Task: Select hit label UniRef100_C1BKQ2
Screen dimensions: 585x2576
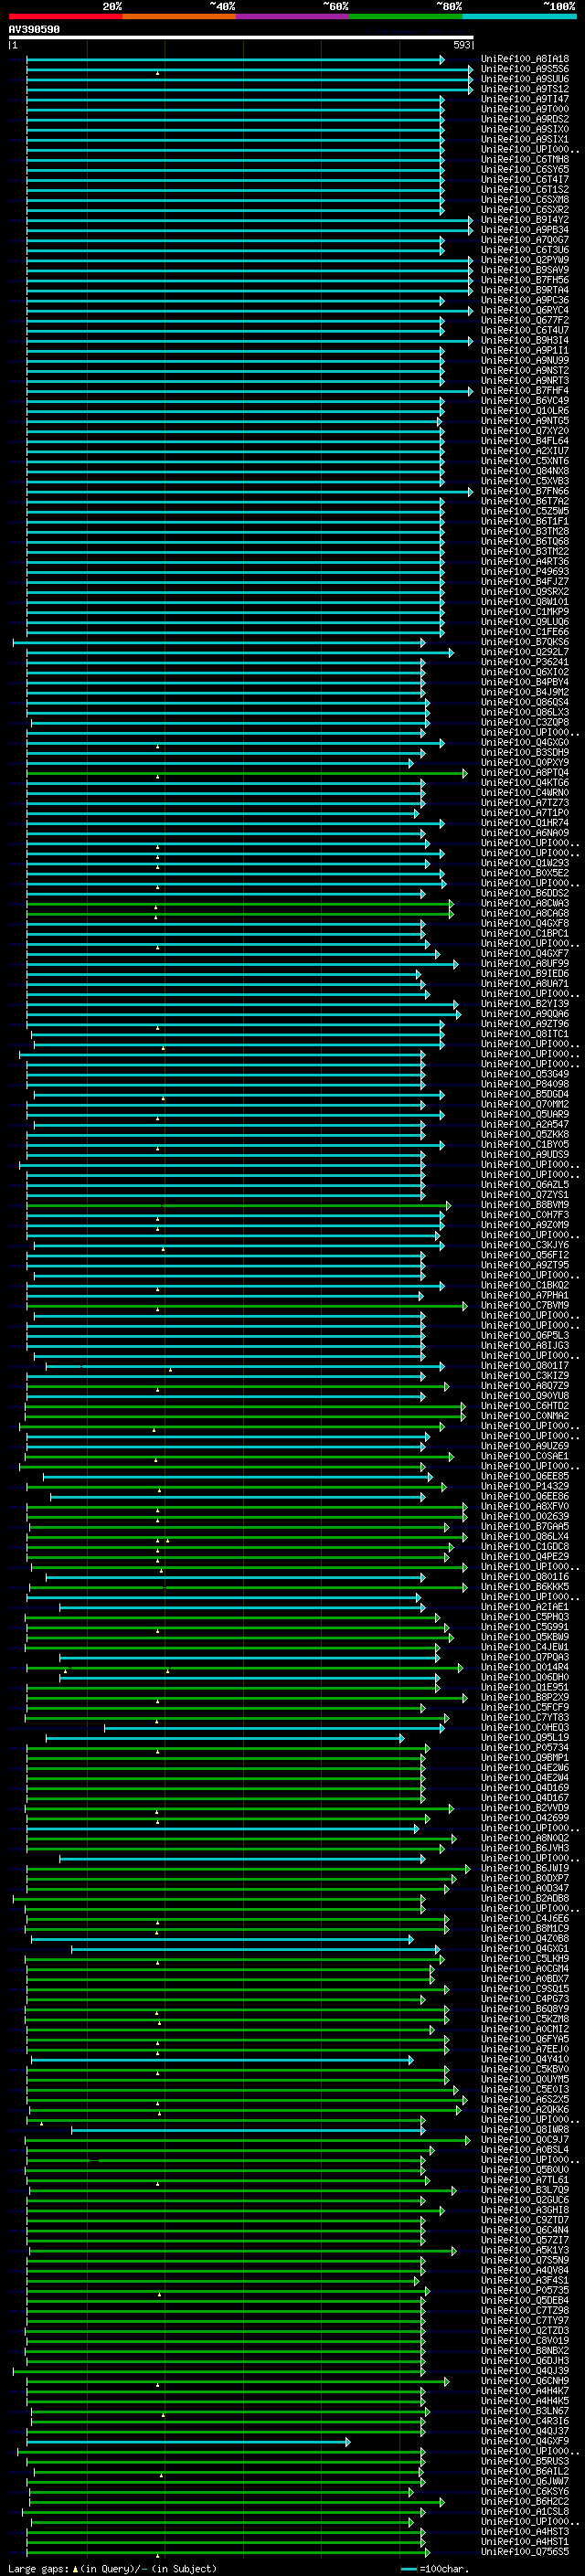Action: click(525, 1285)
